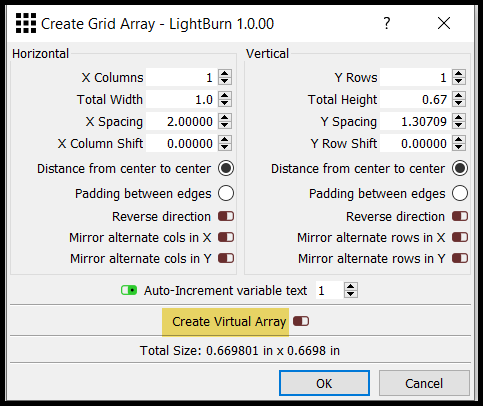This screenshot has width=483, height=406.
Task: Click the question mark help button
Action: [x=386, y=23]
